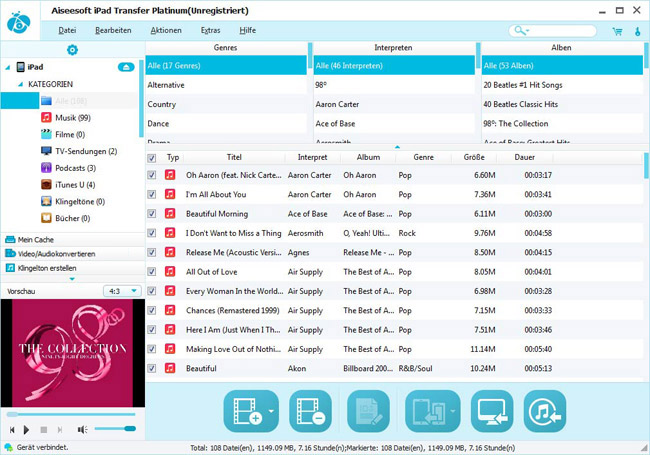This screenshot has height=455, width=650.
Task: Open the export-to-device dropdown arrow
Action: (453, 411)
